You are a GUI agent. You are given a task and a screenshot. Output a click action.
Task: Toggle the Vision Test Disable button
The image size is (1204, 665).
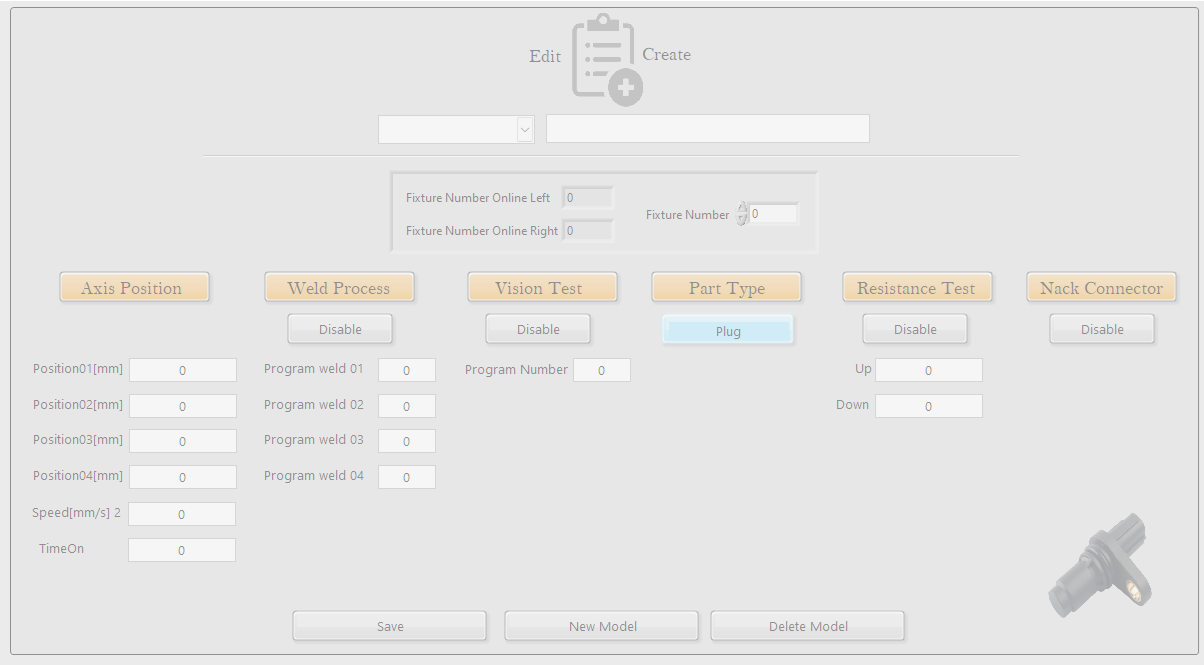pos(538,329)
